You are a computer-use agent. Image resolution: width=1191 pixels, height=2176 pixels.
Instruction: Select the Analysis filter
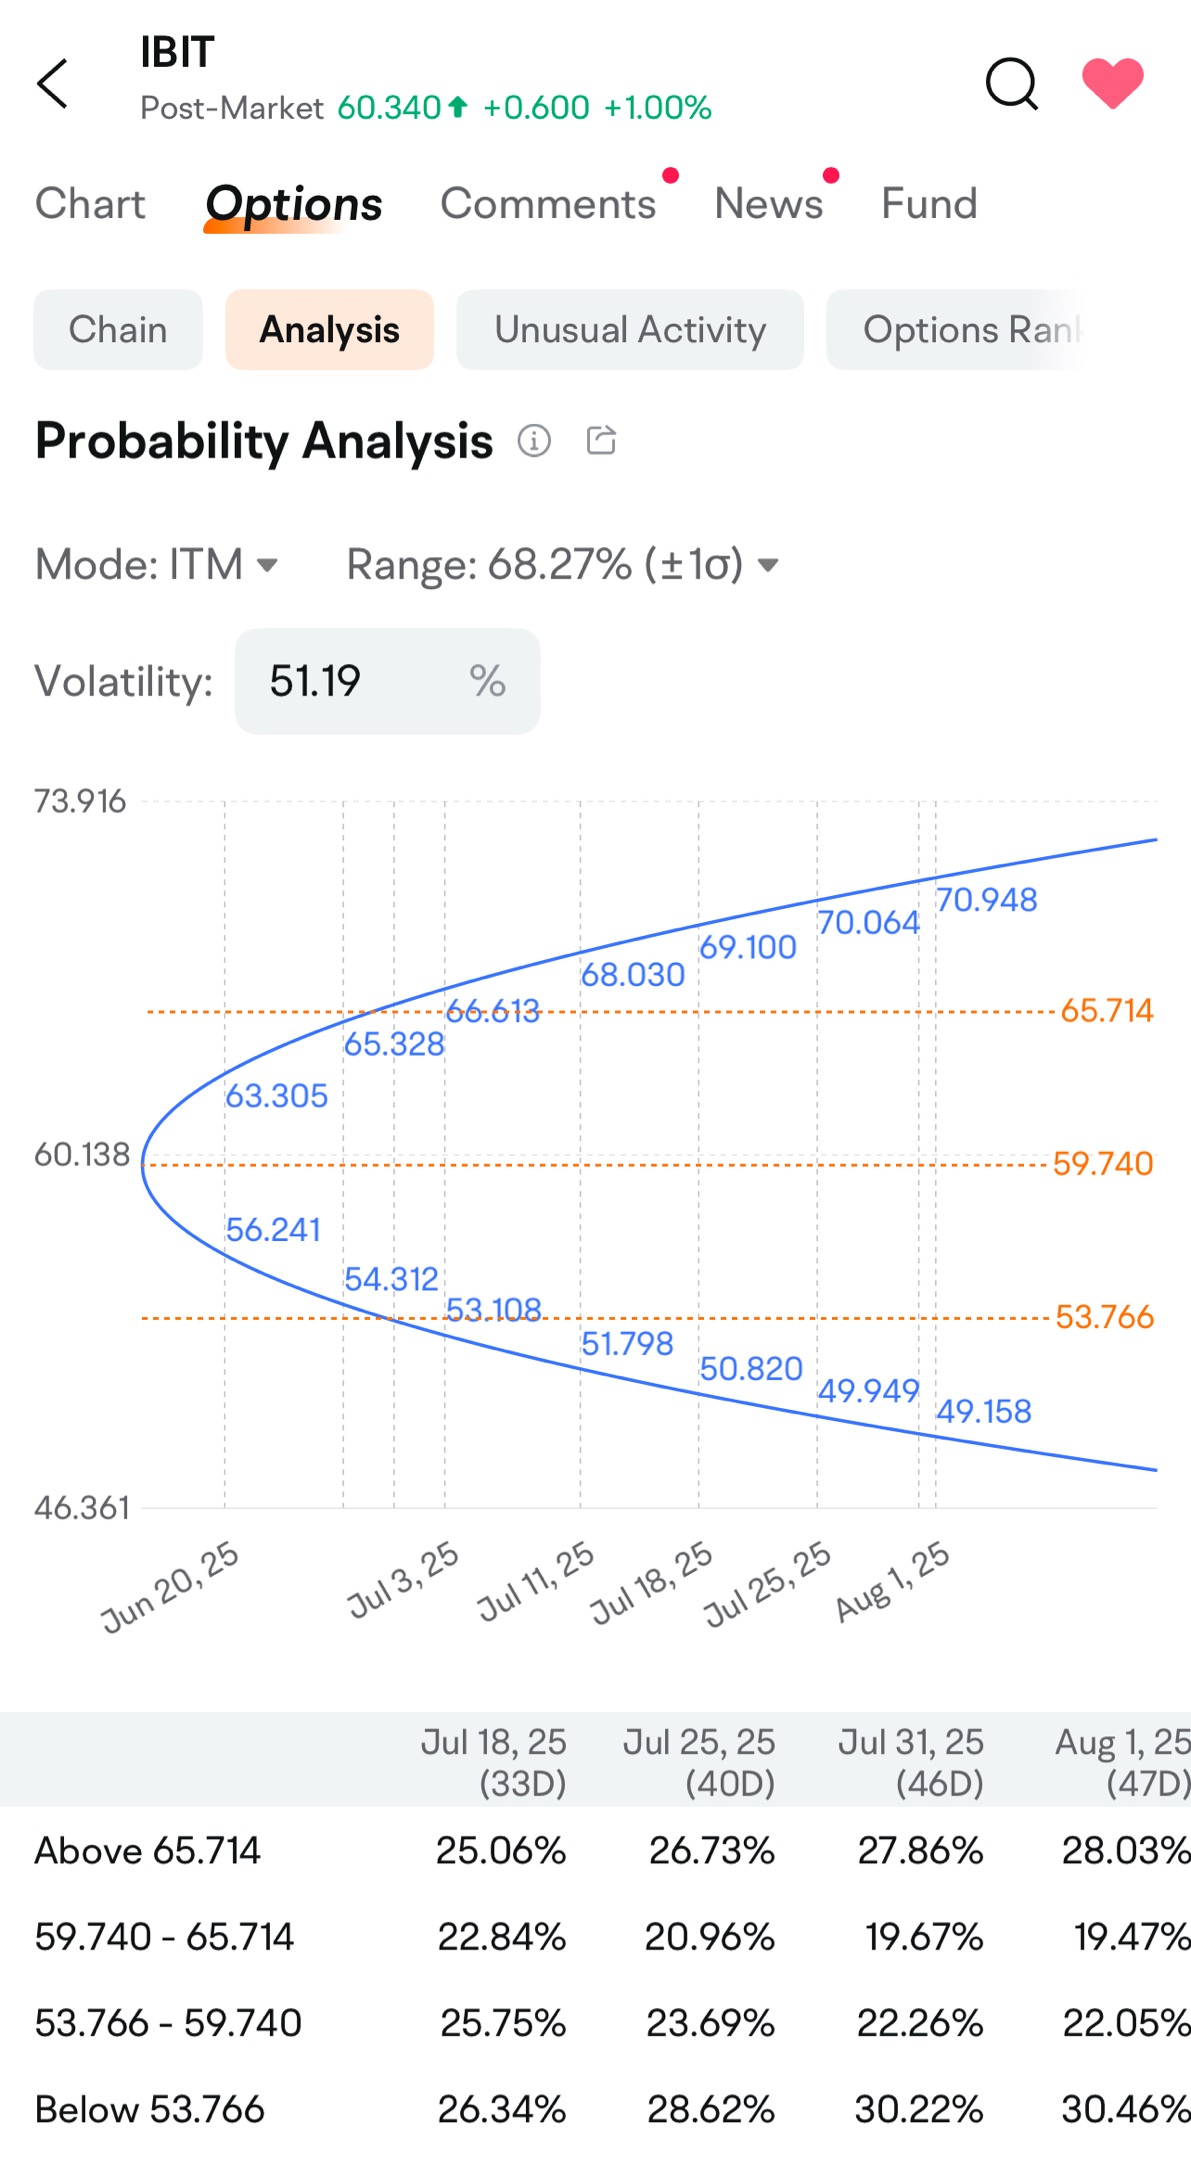(329, 329)
